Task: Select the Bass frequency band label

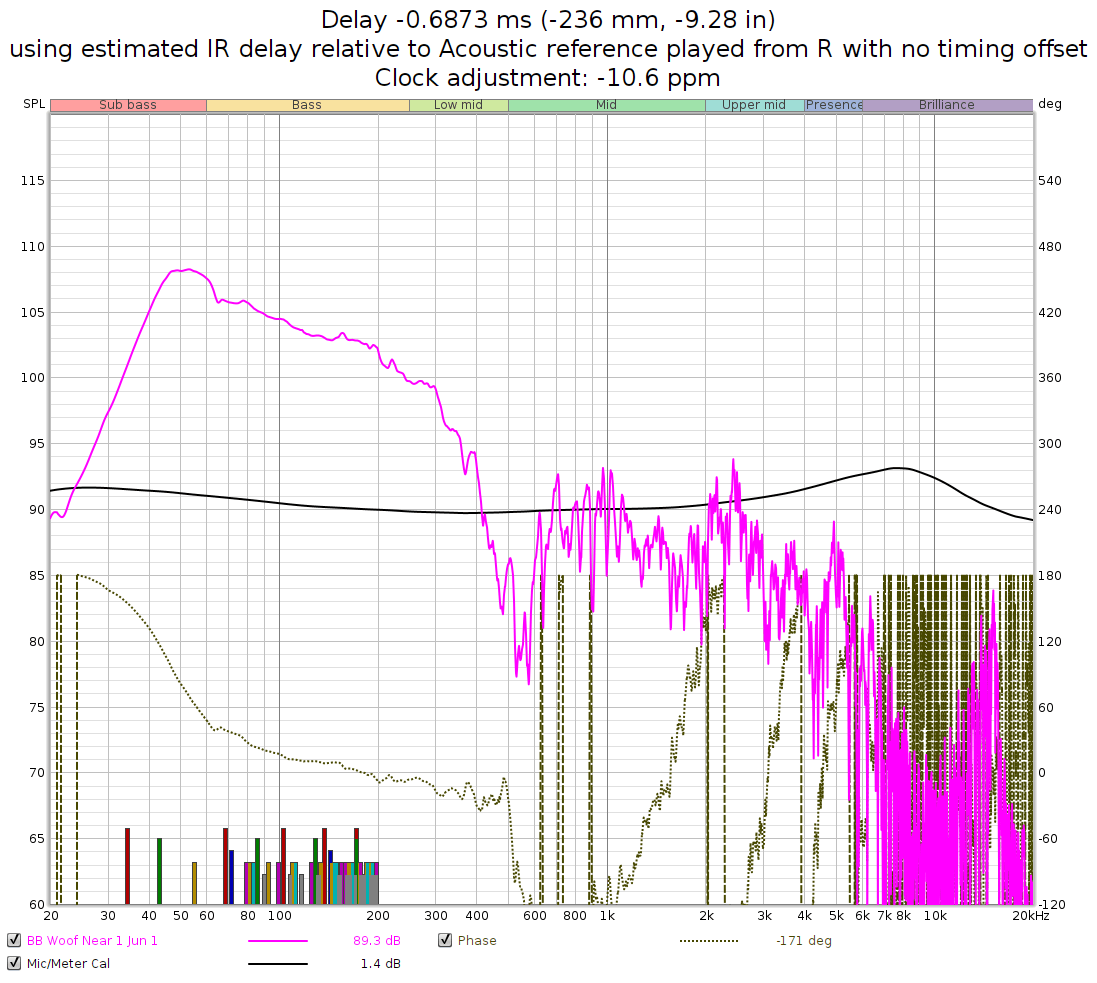Action: point(307,105)
